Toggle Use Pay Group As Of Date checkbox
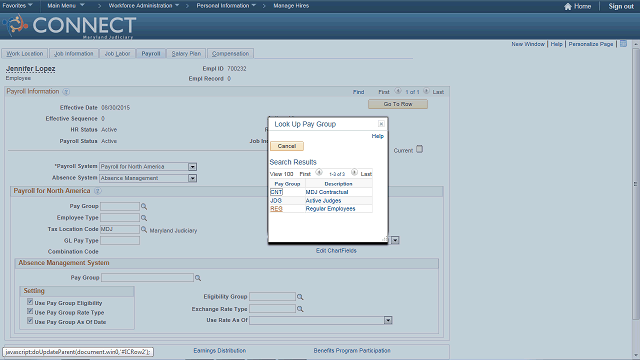The height and width of the screenshot is (360, 640). (x=30, y=321)
